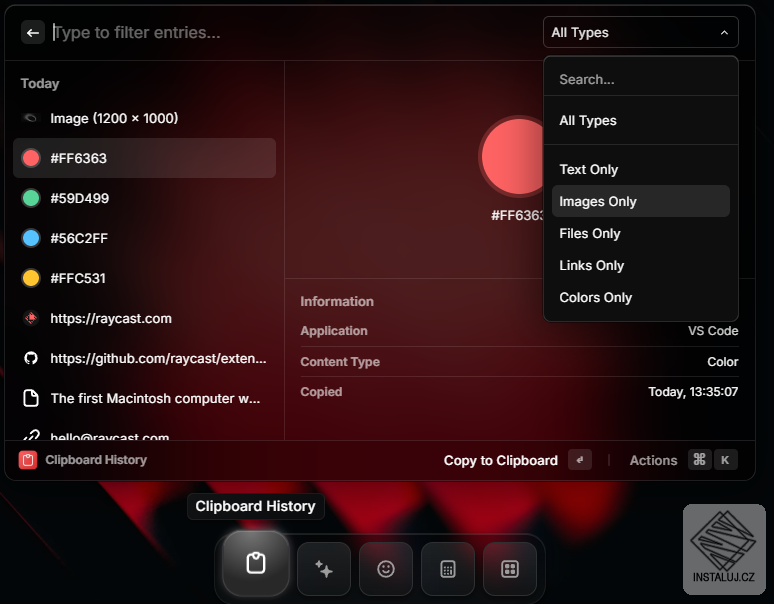Click the window management grid dock button

coord(509,569)
